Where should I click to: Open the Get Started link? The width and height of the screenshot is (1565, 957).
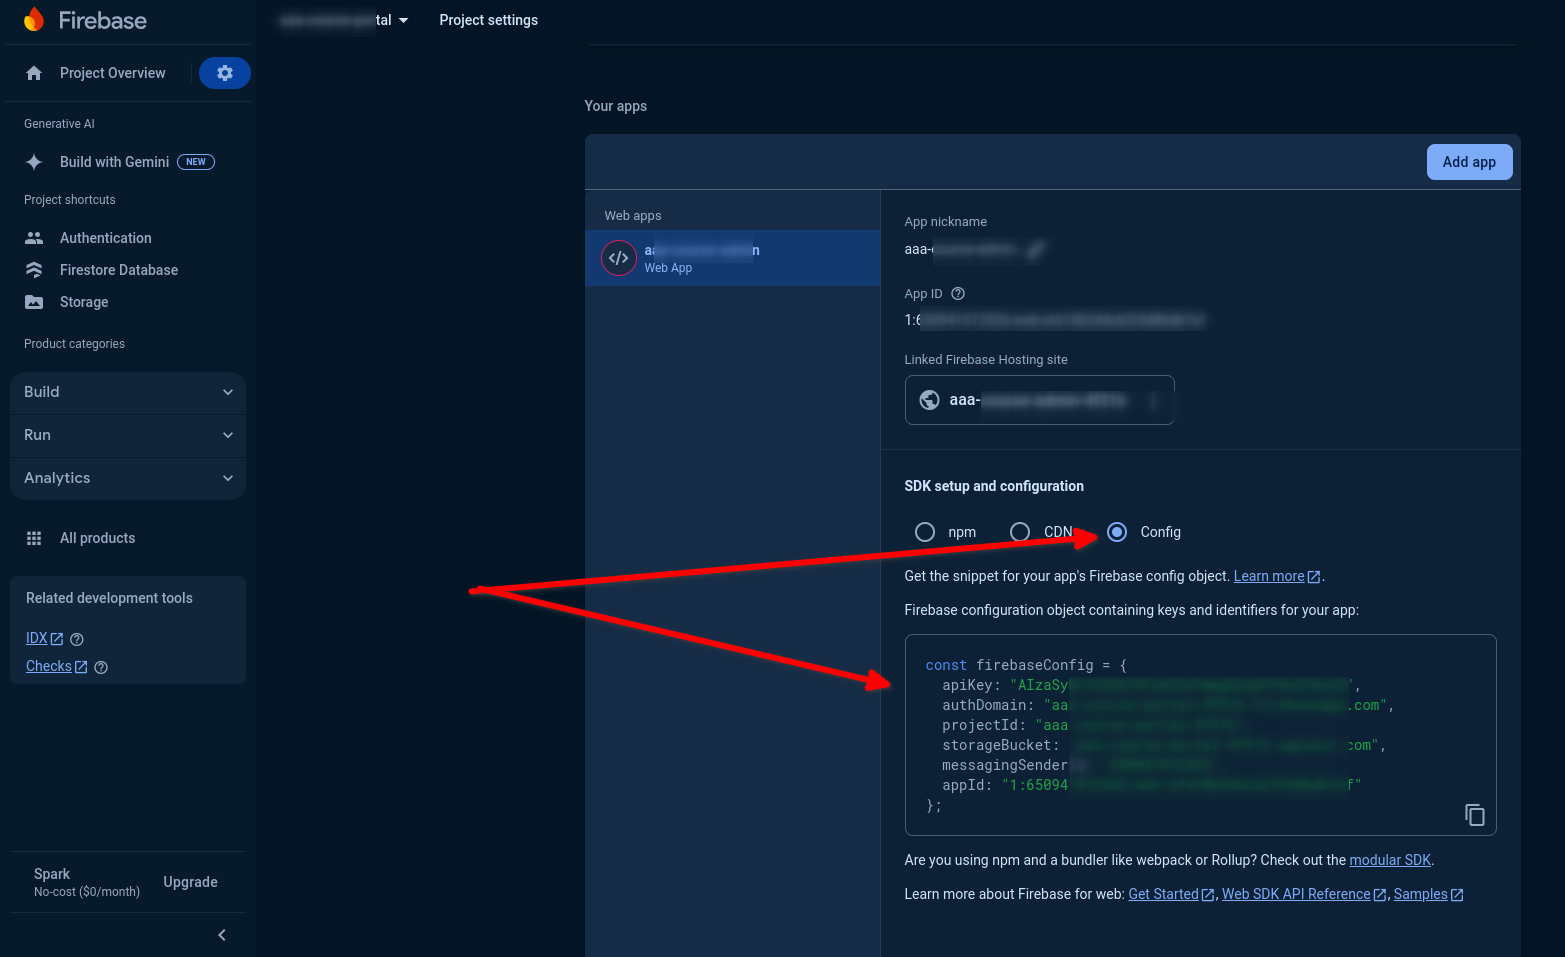(1171, 894)
